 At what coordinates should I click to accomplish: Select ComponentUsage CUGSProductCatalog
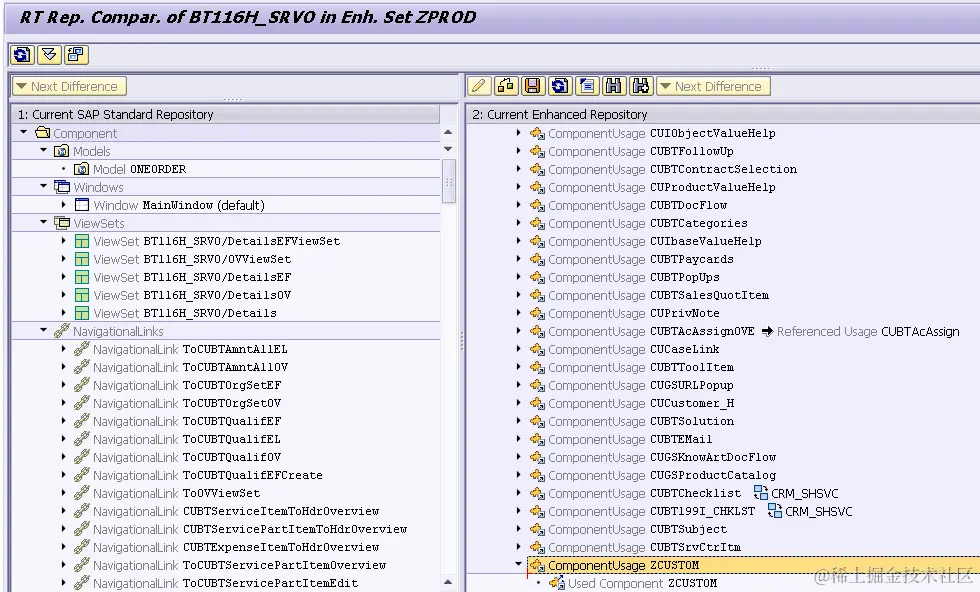coord(662,475)
